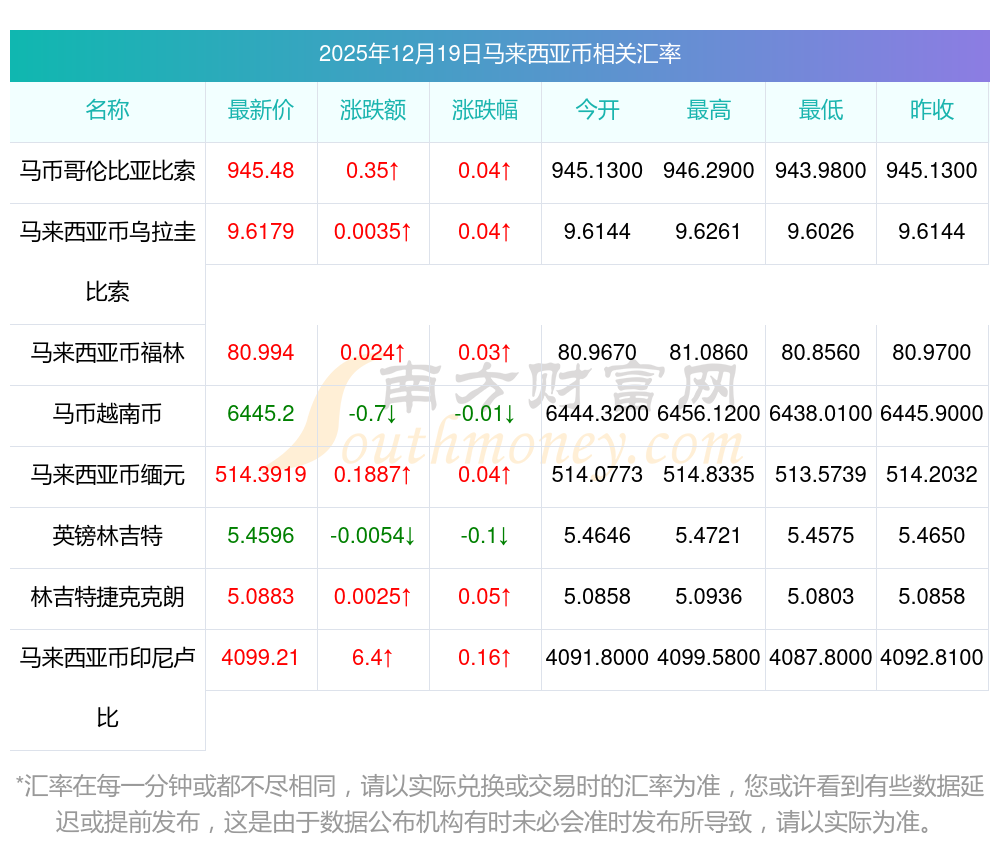This screenshot has width=1000, height=853.
Task: Select the 马来西亚币福林 row name
Action: (107, 353)
